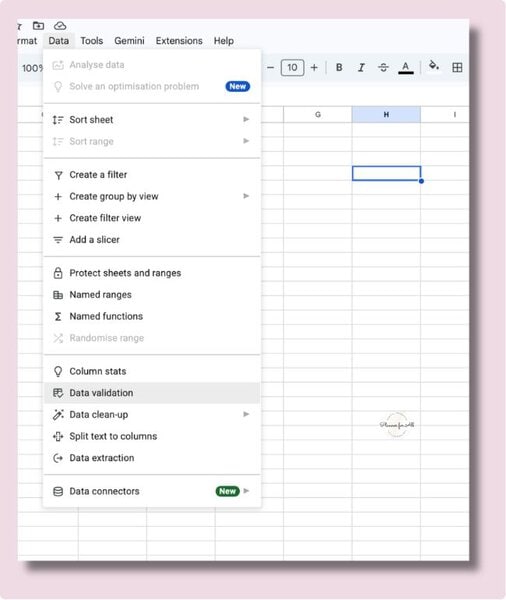Expand the Data clean-up submenu arrow

click(x=246, y=414)
